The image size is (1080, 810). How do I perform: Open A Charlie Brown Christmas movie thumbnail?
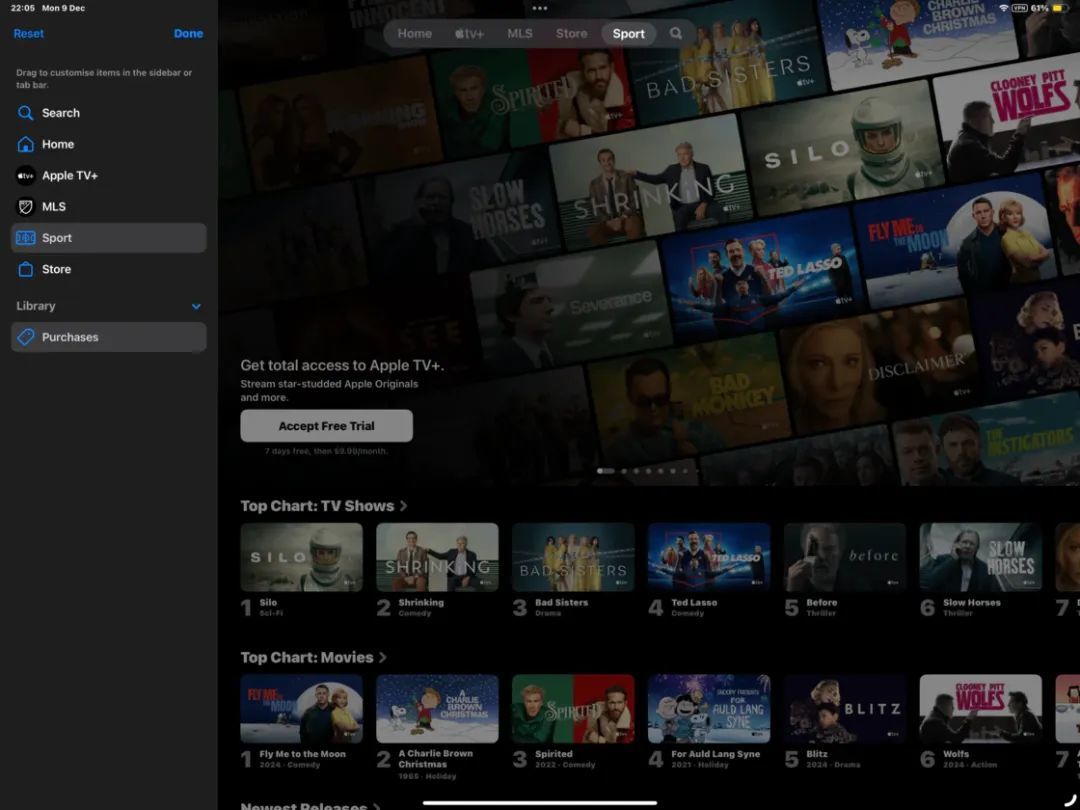coord(437,709)
